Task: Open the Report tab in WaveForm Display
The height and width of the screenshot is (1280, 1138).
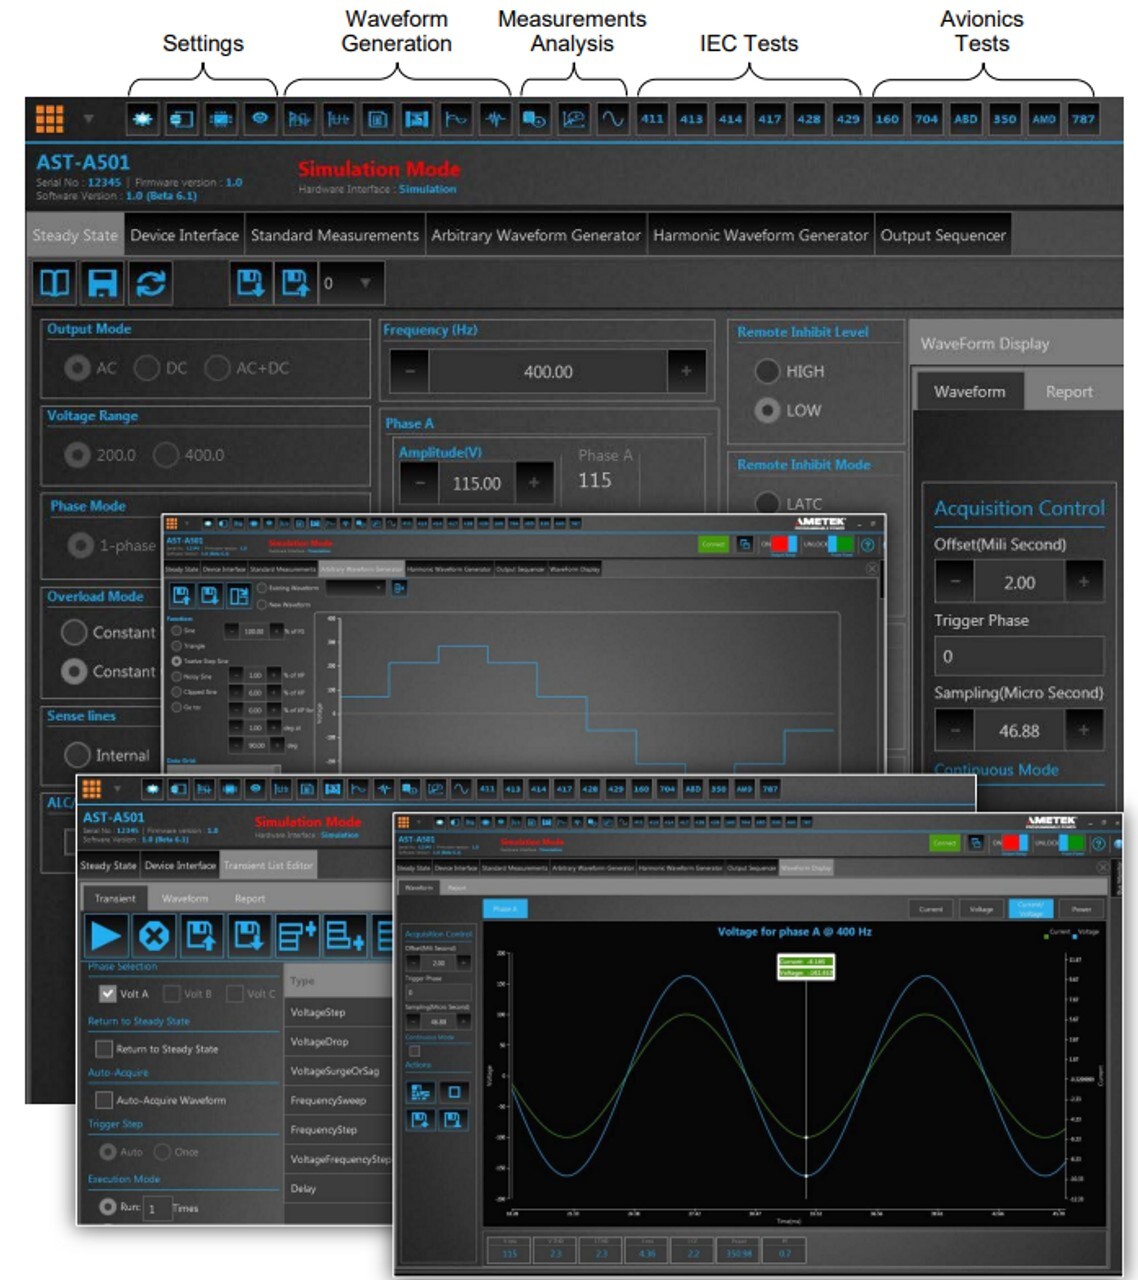Action: (1068, 392)
